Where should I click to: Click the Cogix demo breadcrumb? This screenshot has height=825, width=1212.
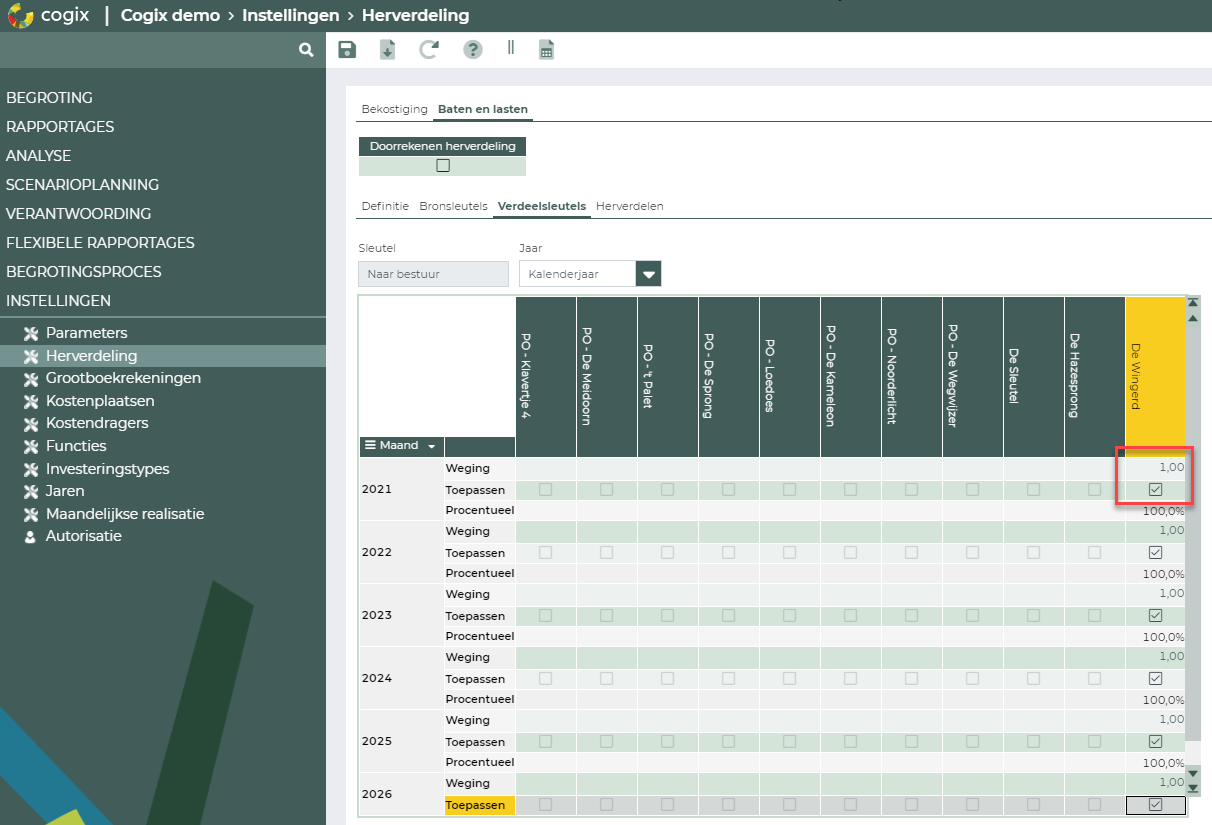[170, 16]
